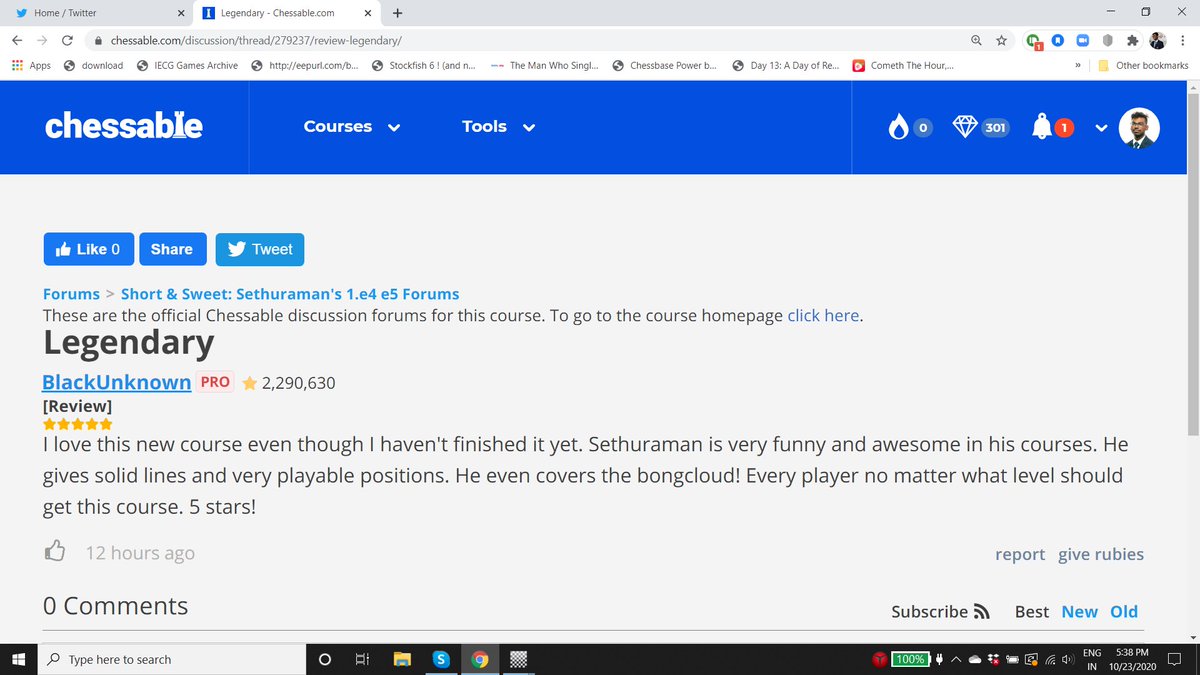Open a new browser tab
The image size is (1200, 675).
397,13
